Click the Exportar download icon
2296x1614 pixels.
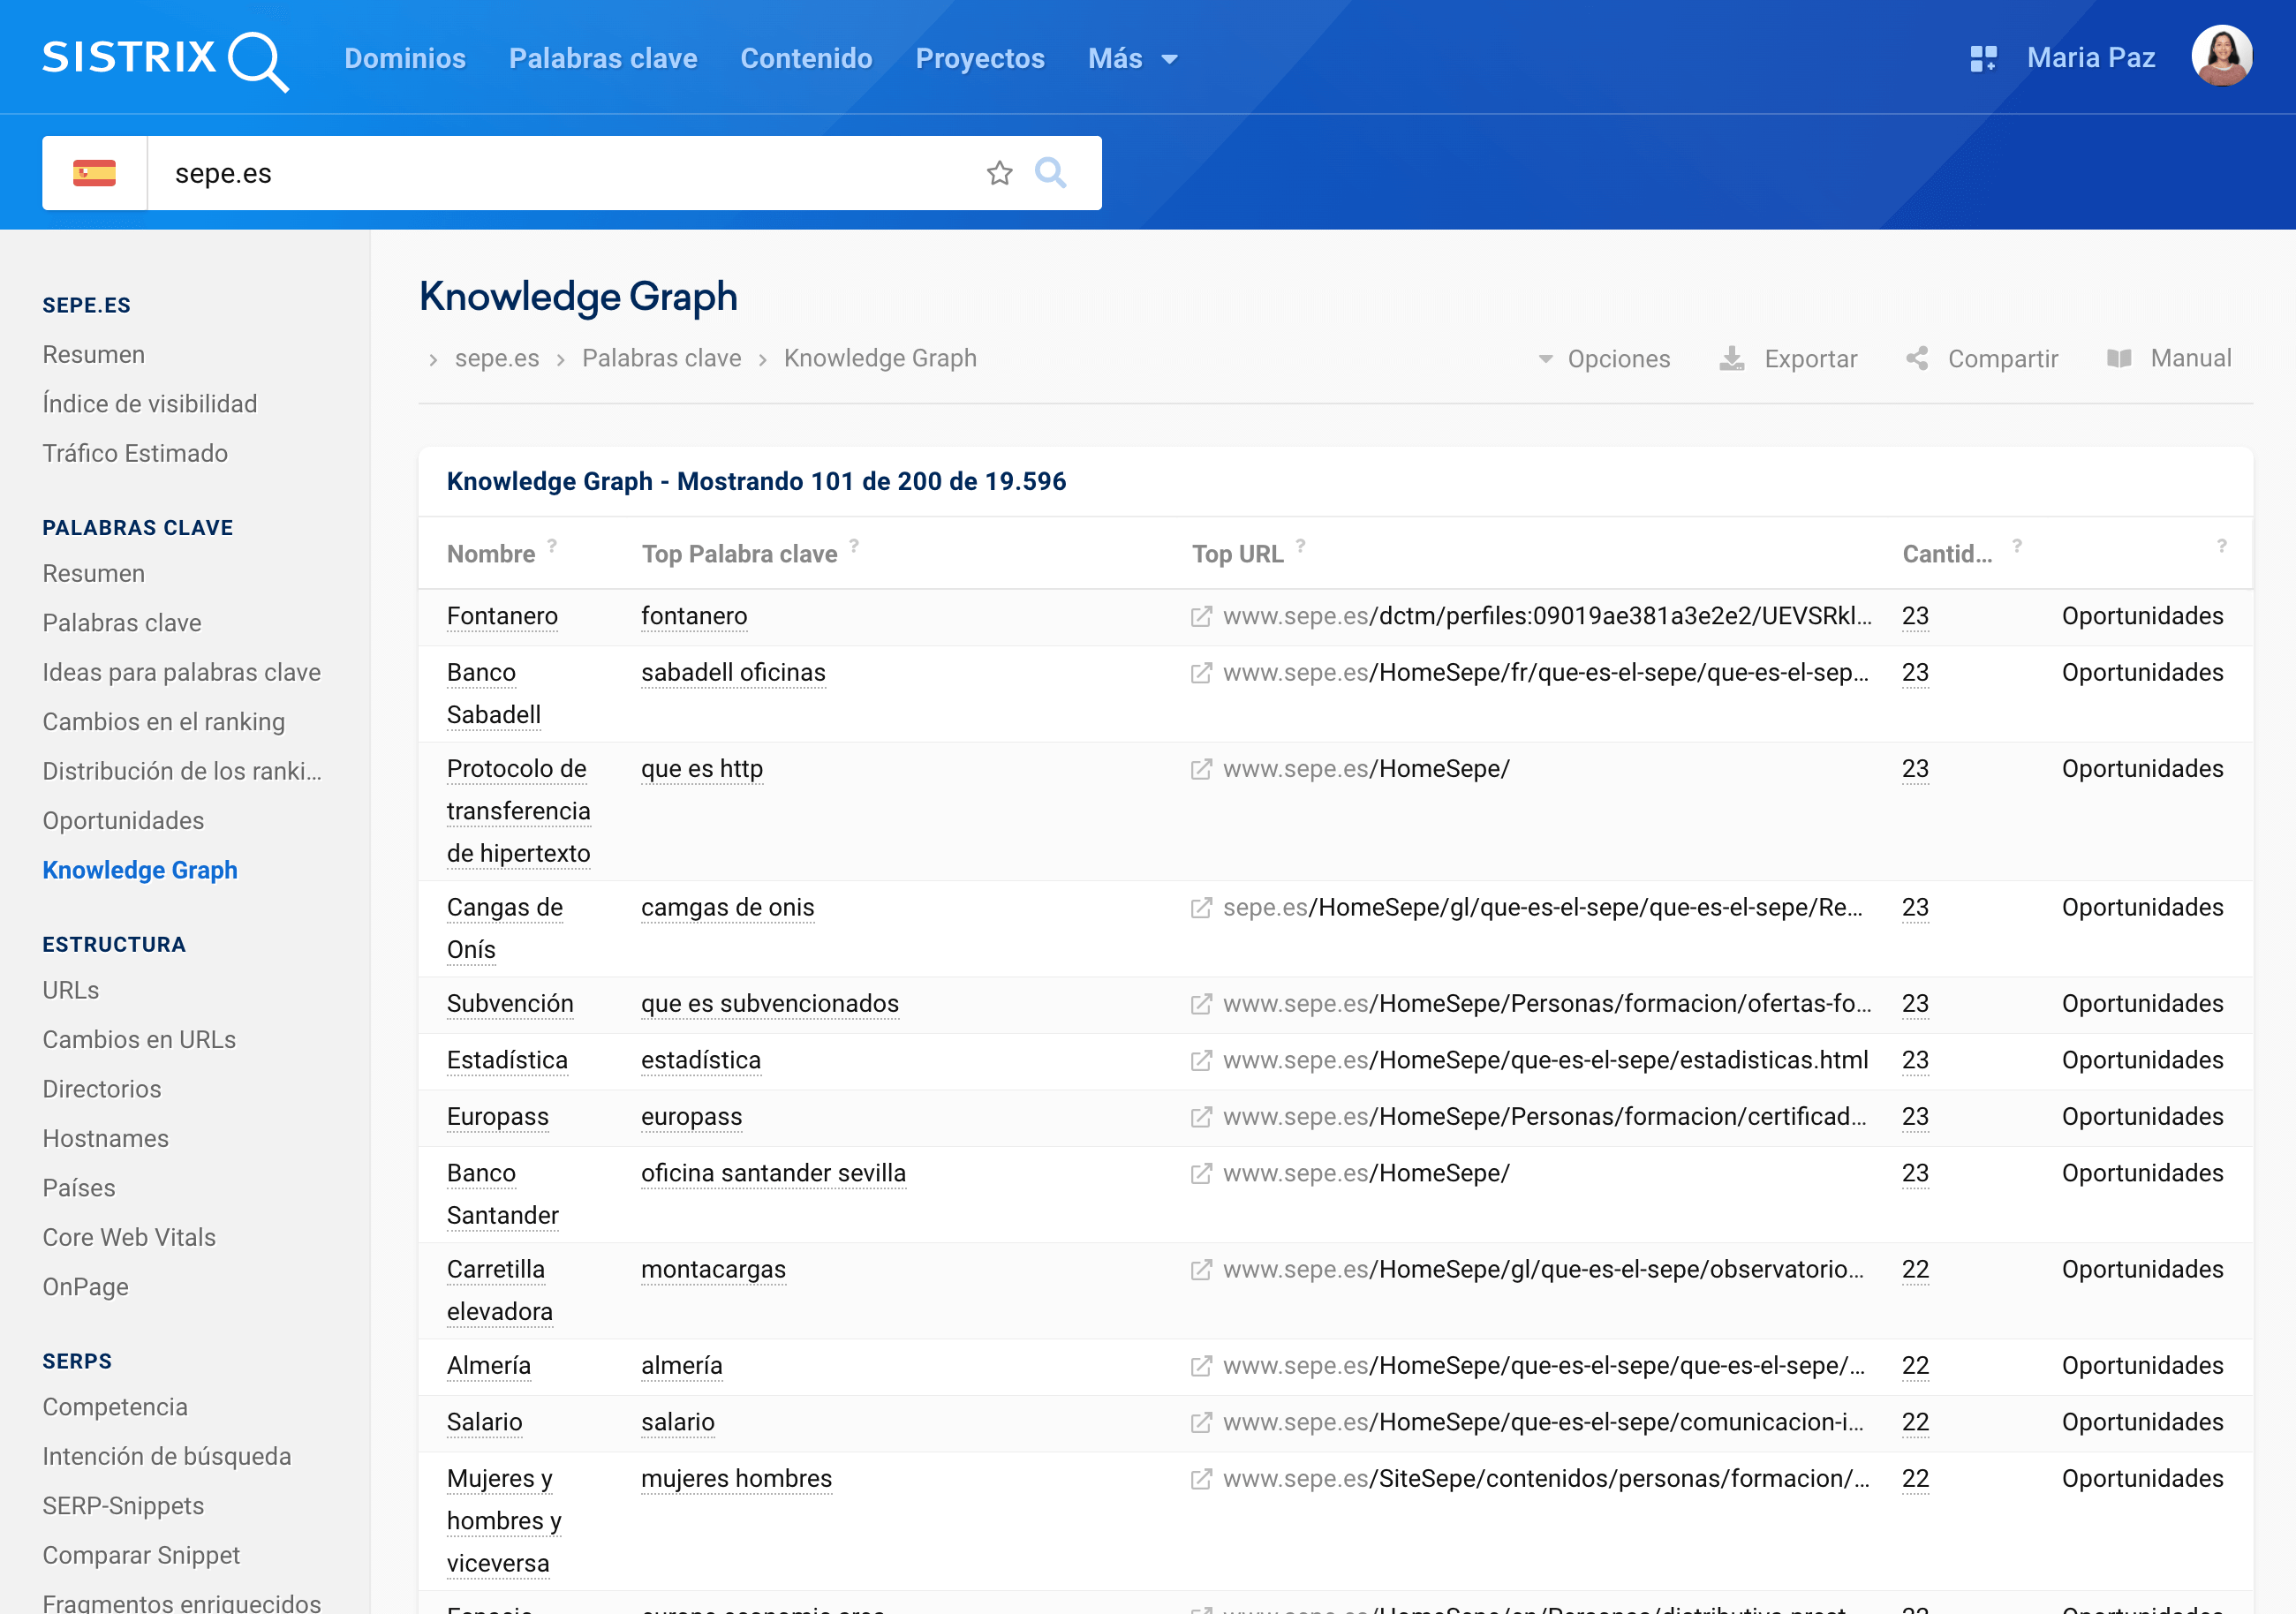click(1732, 358)
